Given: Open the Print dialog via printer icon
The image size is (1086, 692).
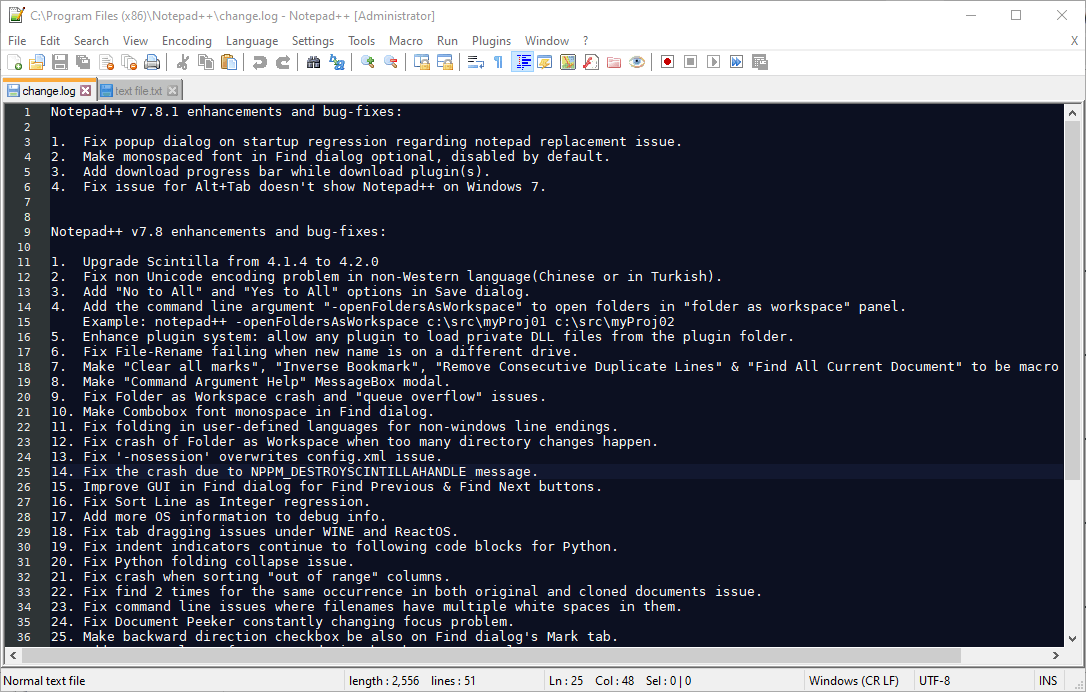Looking at the screenshot, I should pyautogui.click(x=152, y=62).
